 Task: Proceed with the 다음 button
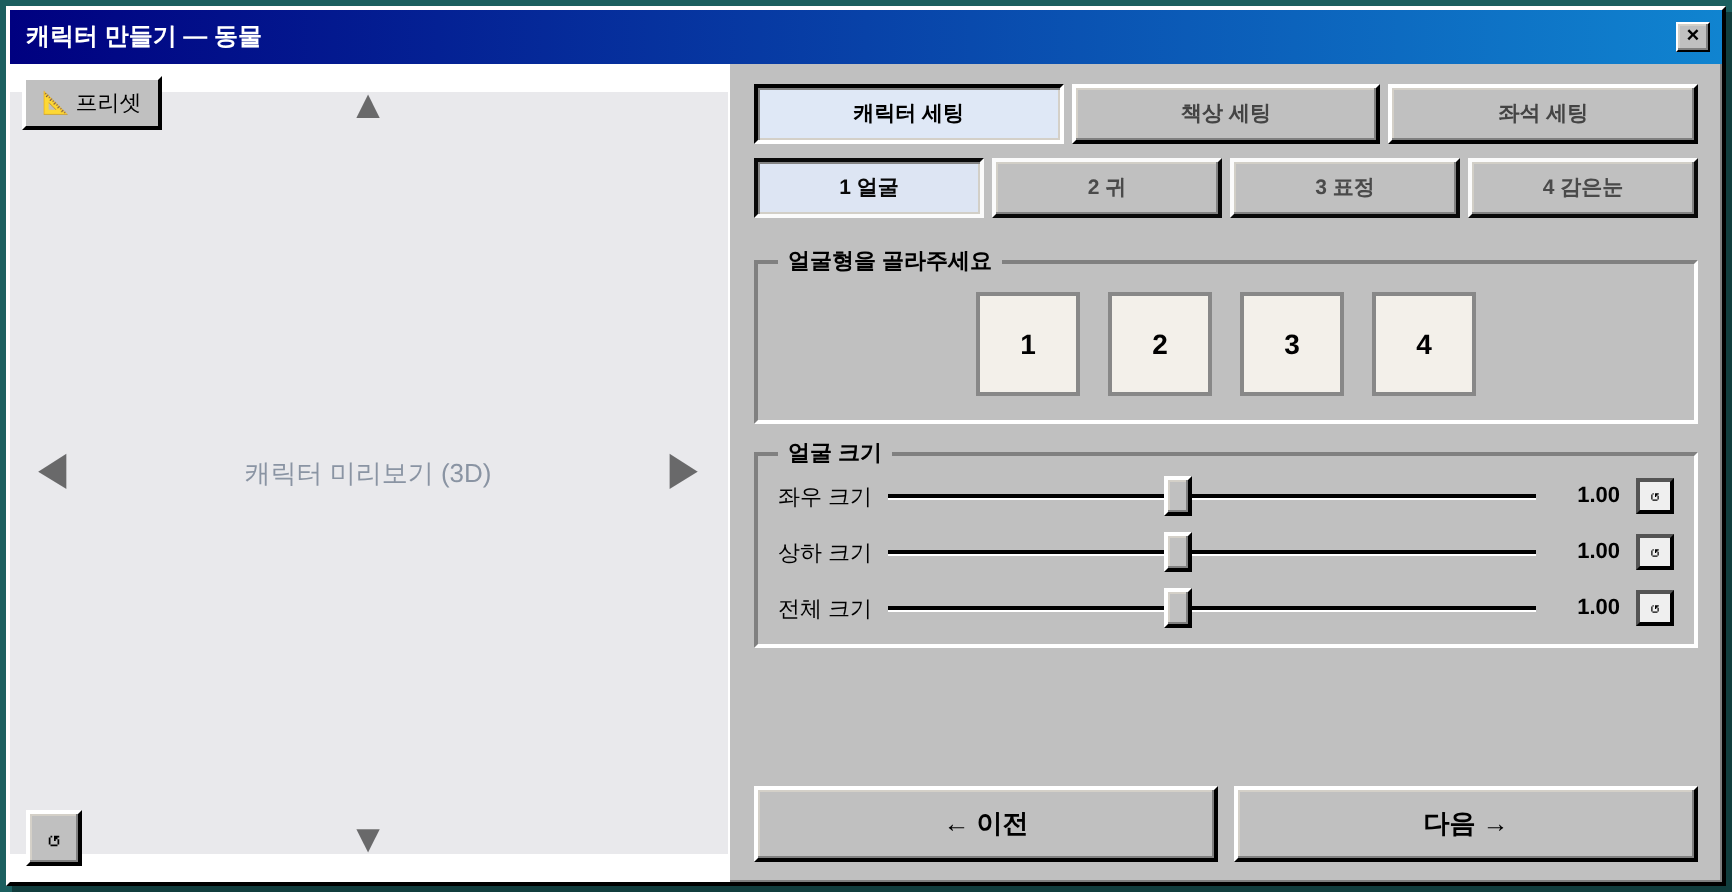click(x=1466, y=824)
